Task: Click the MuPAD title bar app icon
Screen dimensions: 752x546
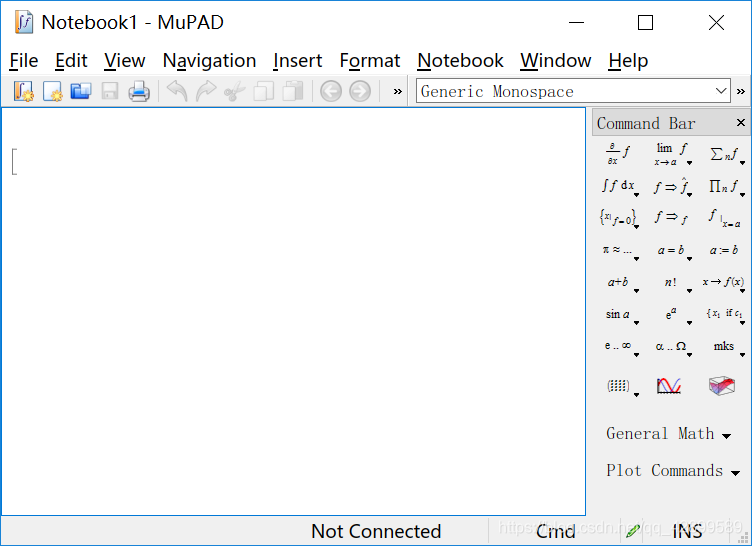Action: (x=24, y=23)
